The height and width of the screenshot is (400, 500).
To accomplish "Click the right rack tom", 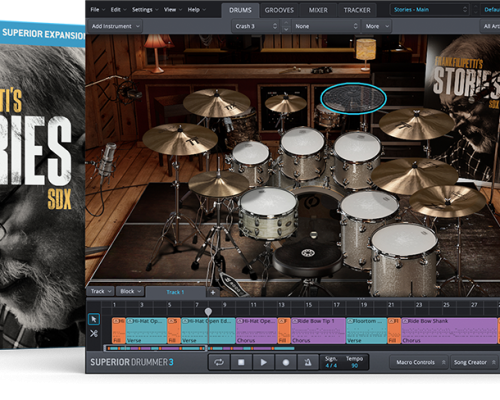I will pyautogui.click(x=357, y=160).
